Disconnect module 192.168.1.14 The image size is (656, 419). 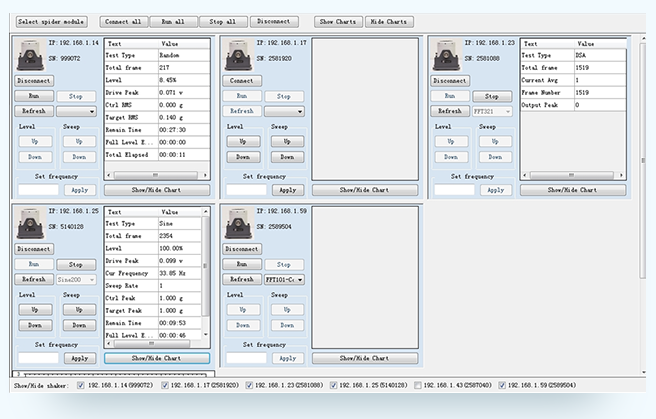[34, 81]
